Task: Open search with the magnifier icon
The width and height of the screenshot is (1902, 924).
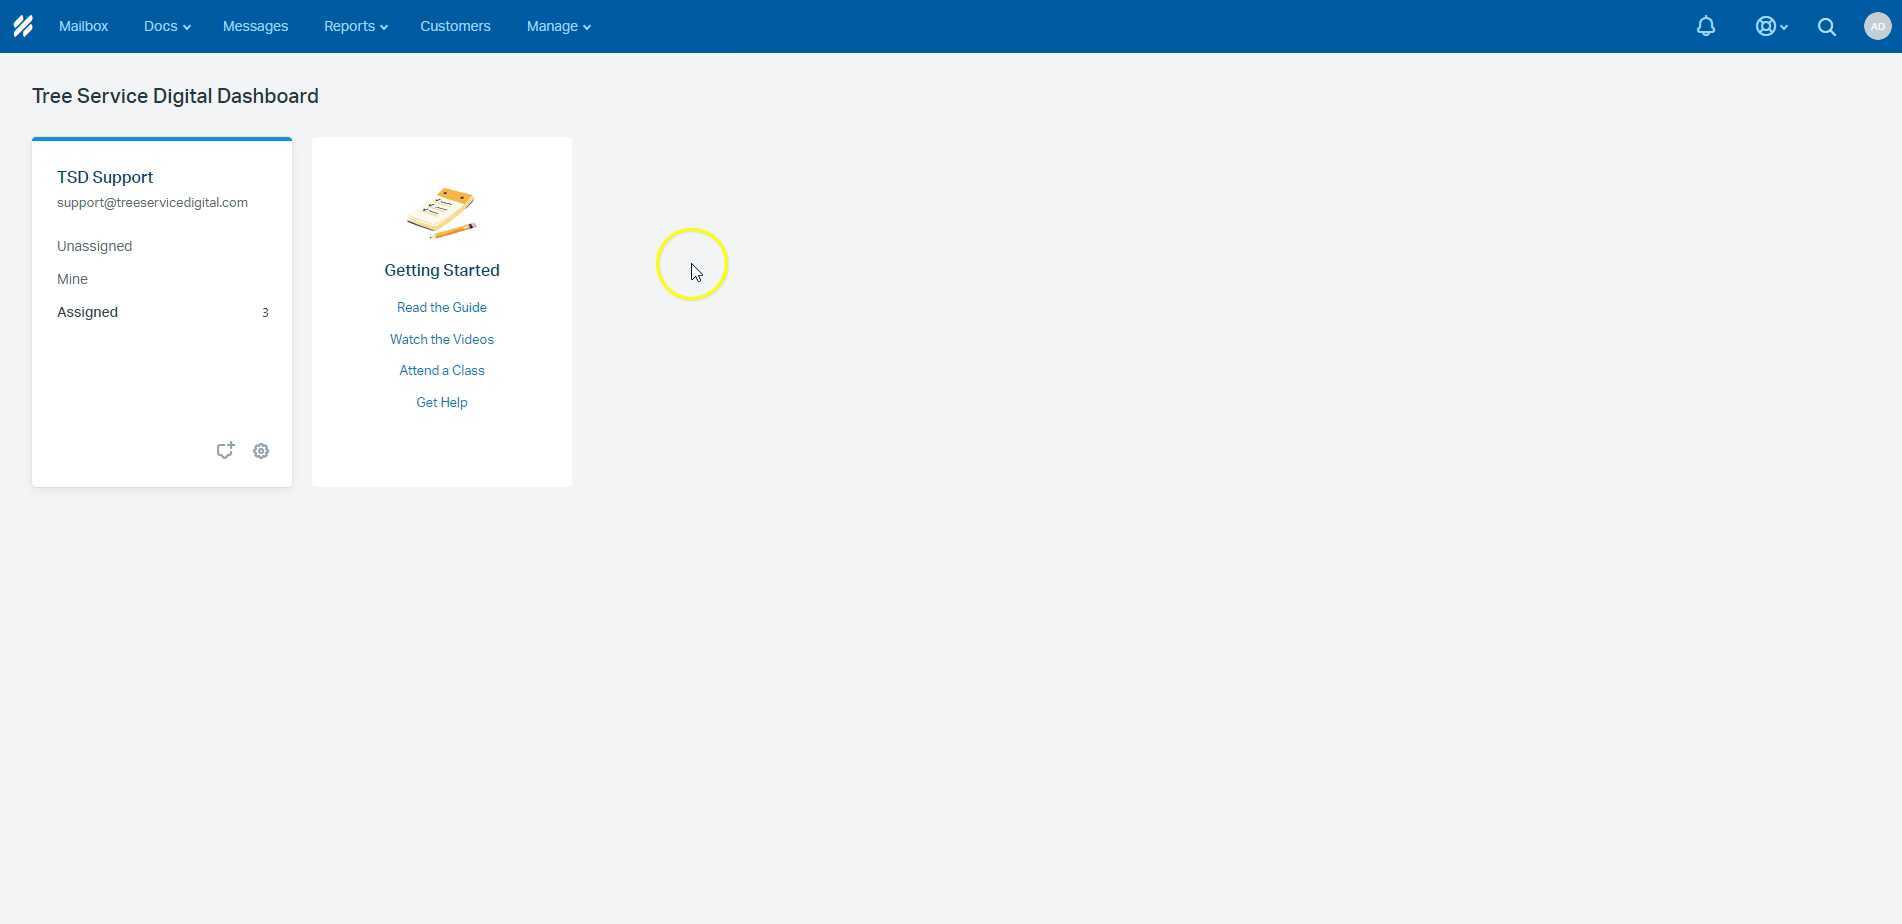Action: [1826, 26]
